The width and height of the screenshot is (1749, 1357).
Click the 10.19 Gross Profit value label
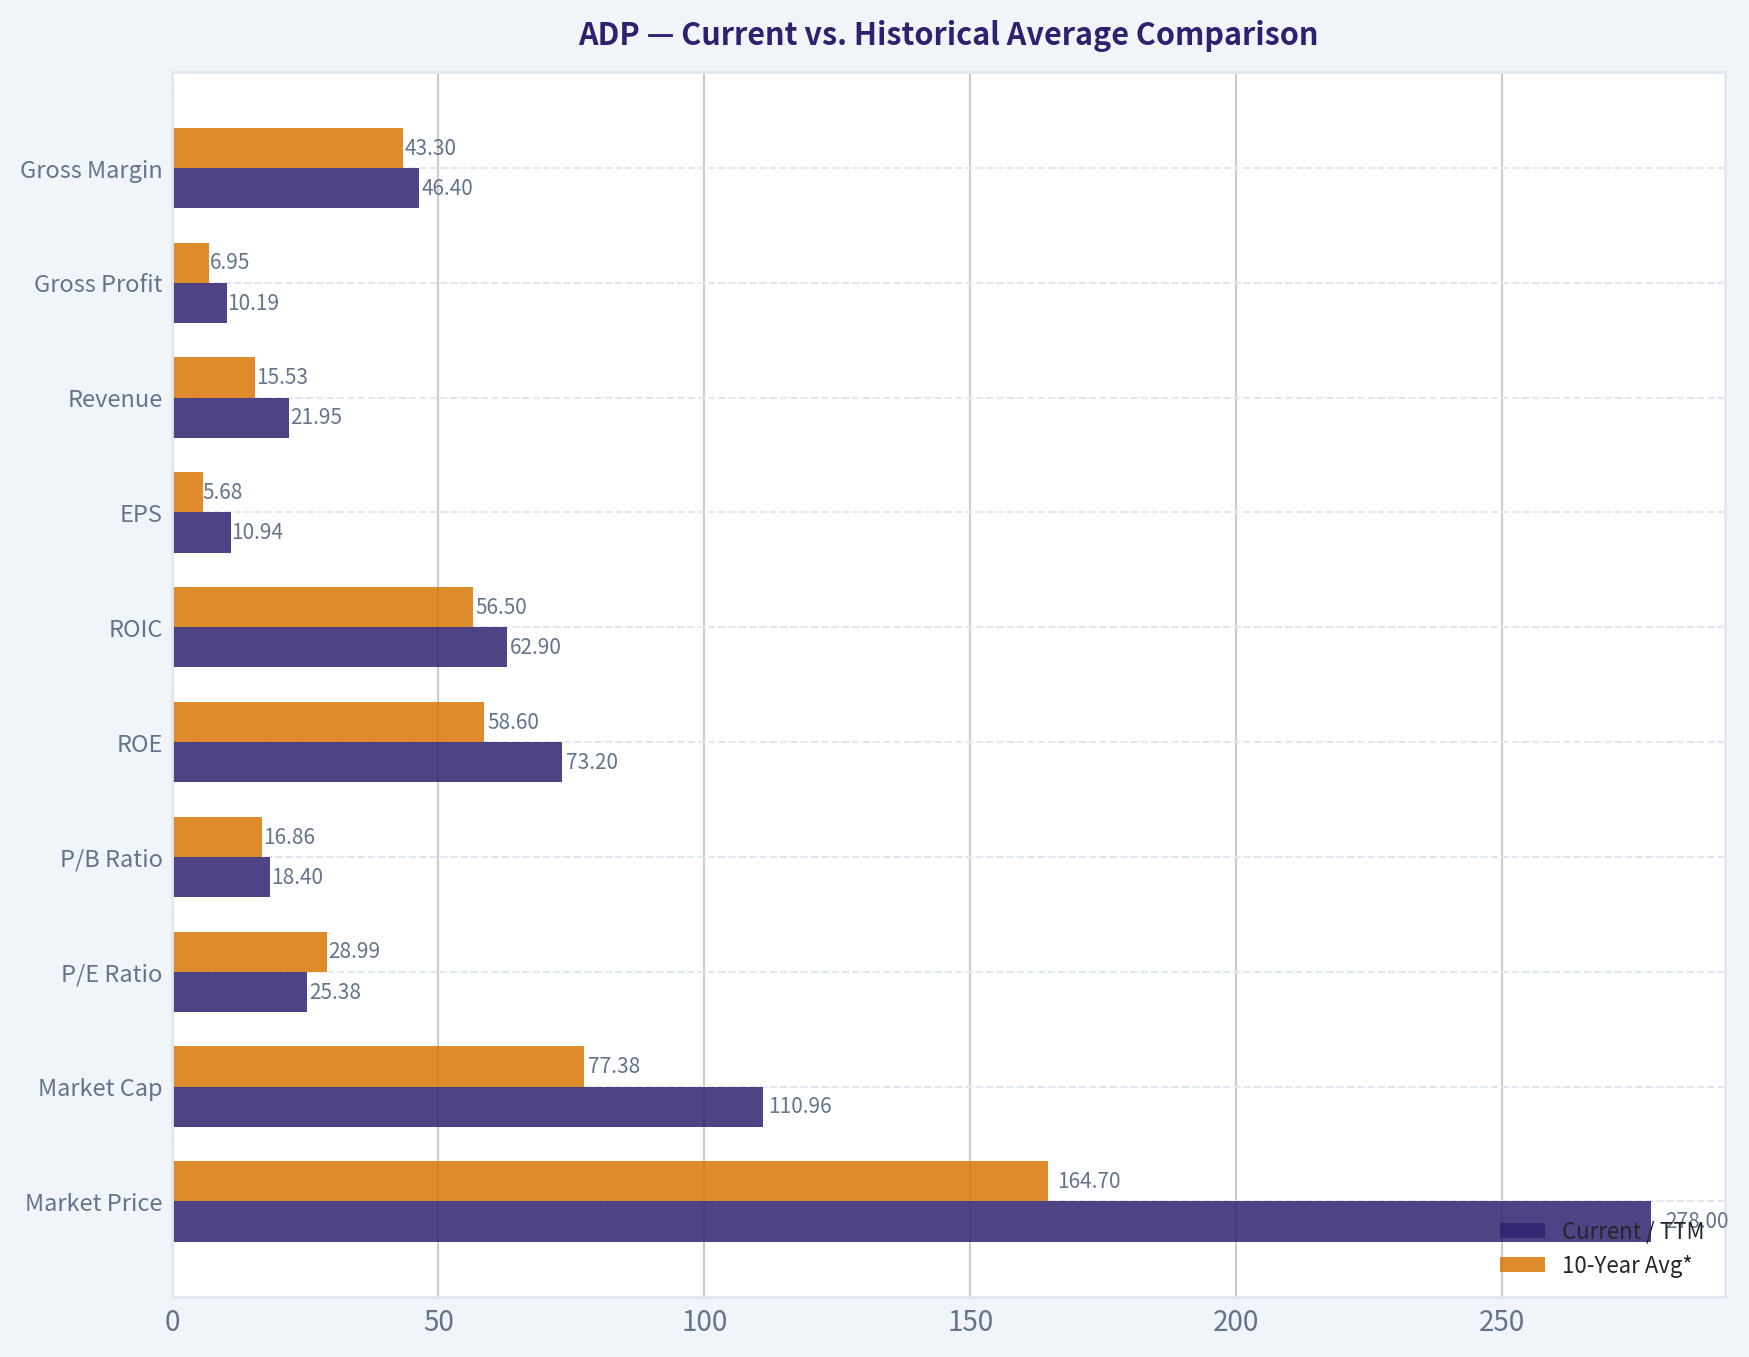254,302
